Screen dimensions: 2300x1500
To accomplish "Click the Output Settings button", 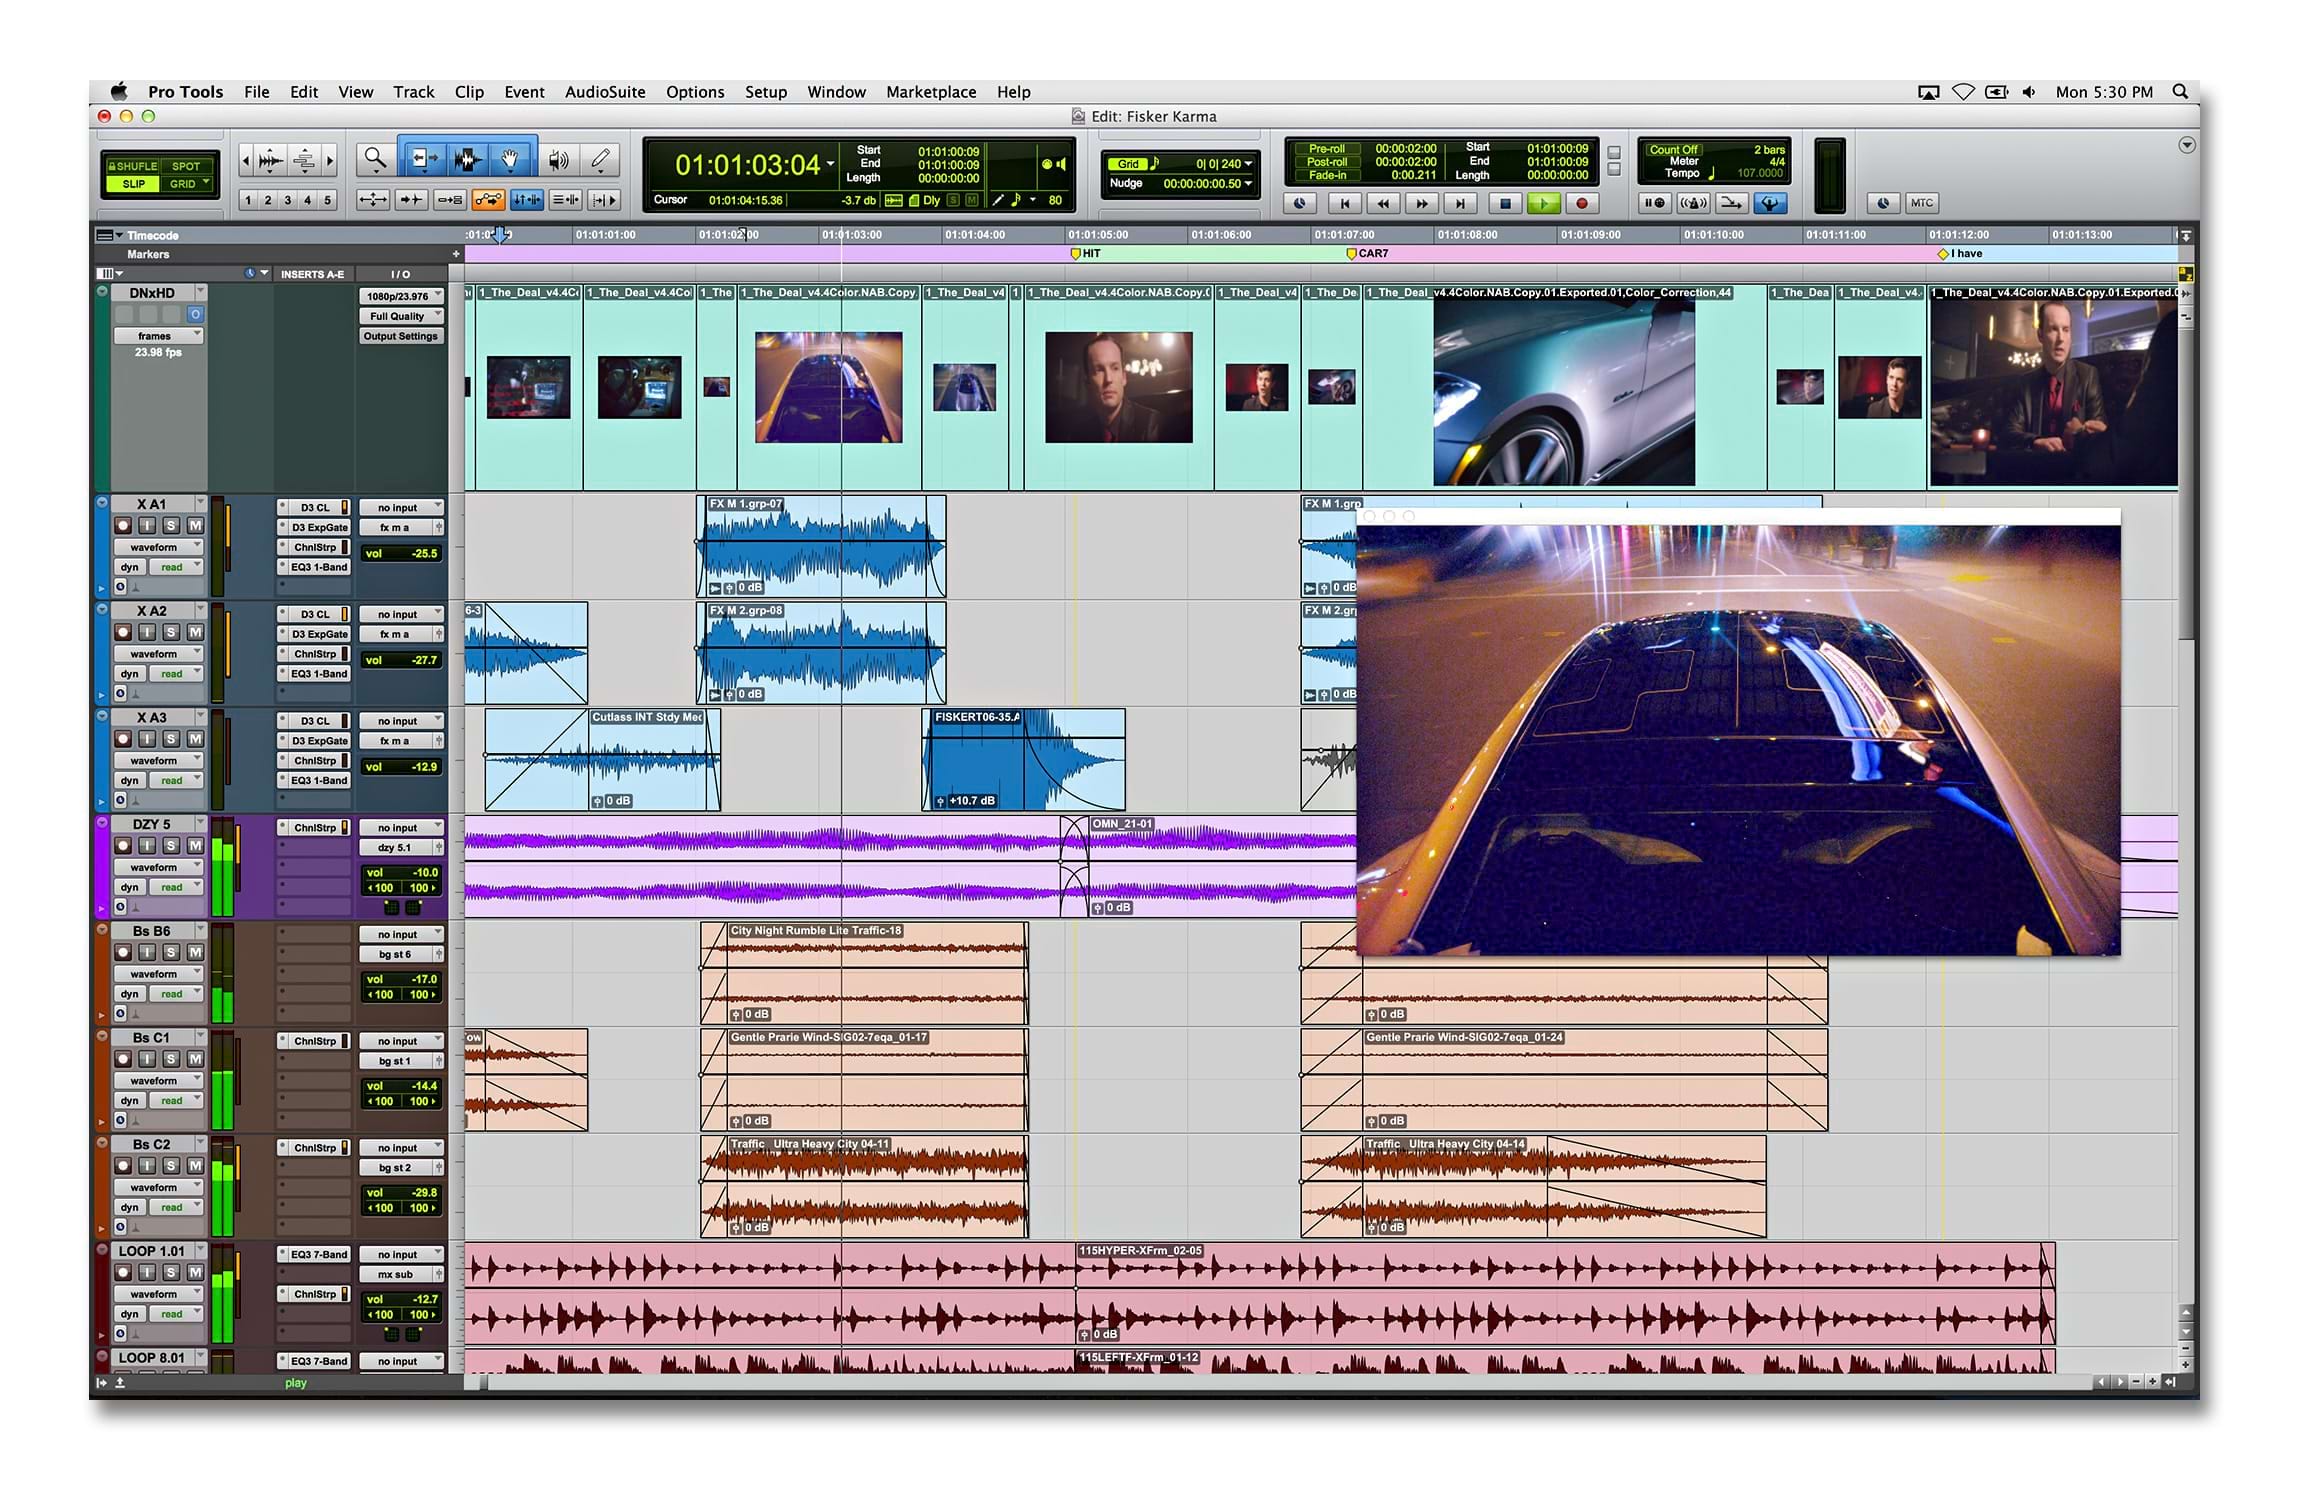I will (400, 336).
